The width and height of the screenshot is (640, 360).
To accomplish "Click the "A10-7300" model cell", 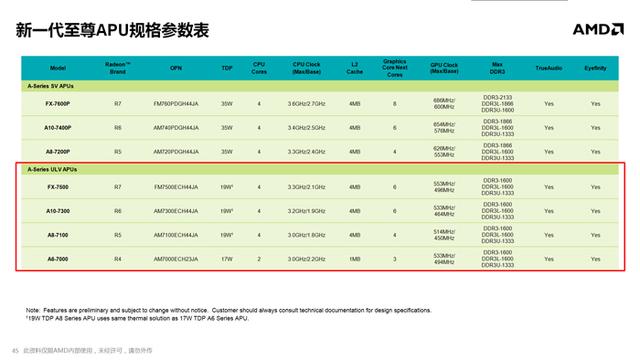I will coord(58,211).
